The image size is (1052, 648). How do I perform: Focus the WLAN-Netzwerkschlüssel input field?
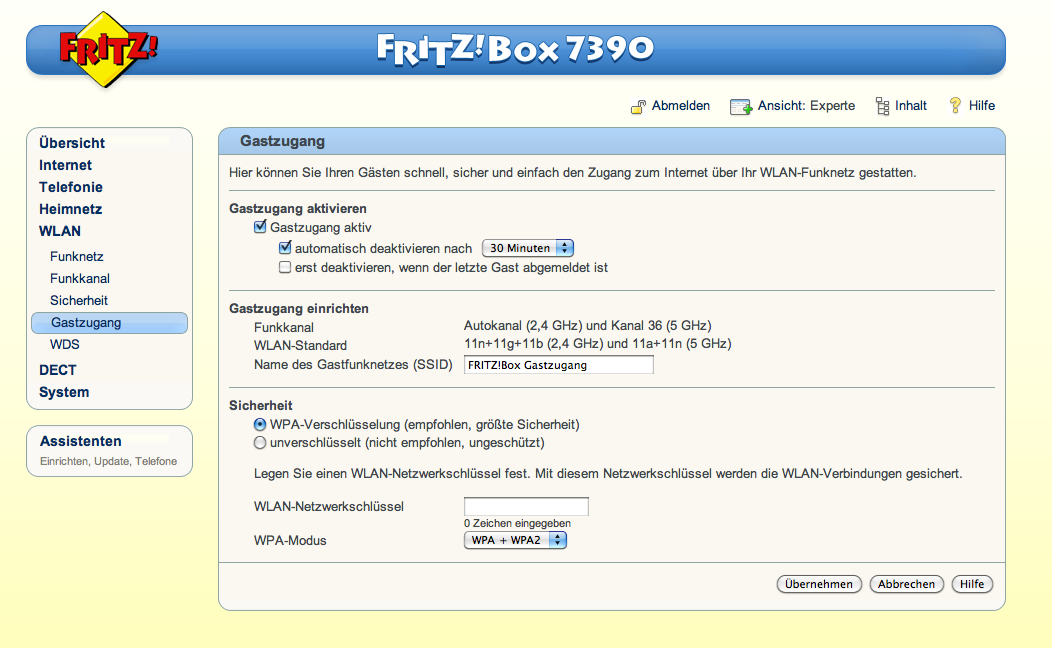tap(527, 506)
